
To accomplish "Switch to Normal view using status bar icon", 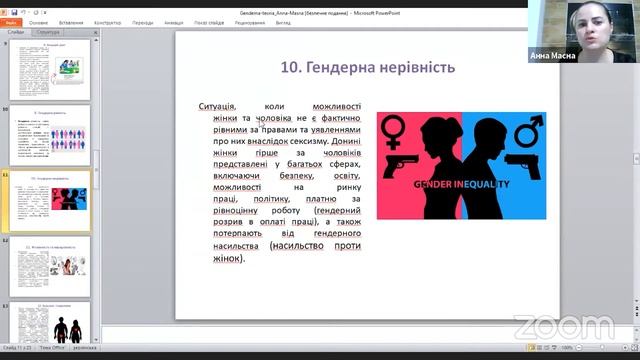I will point(531,348).
